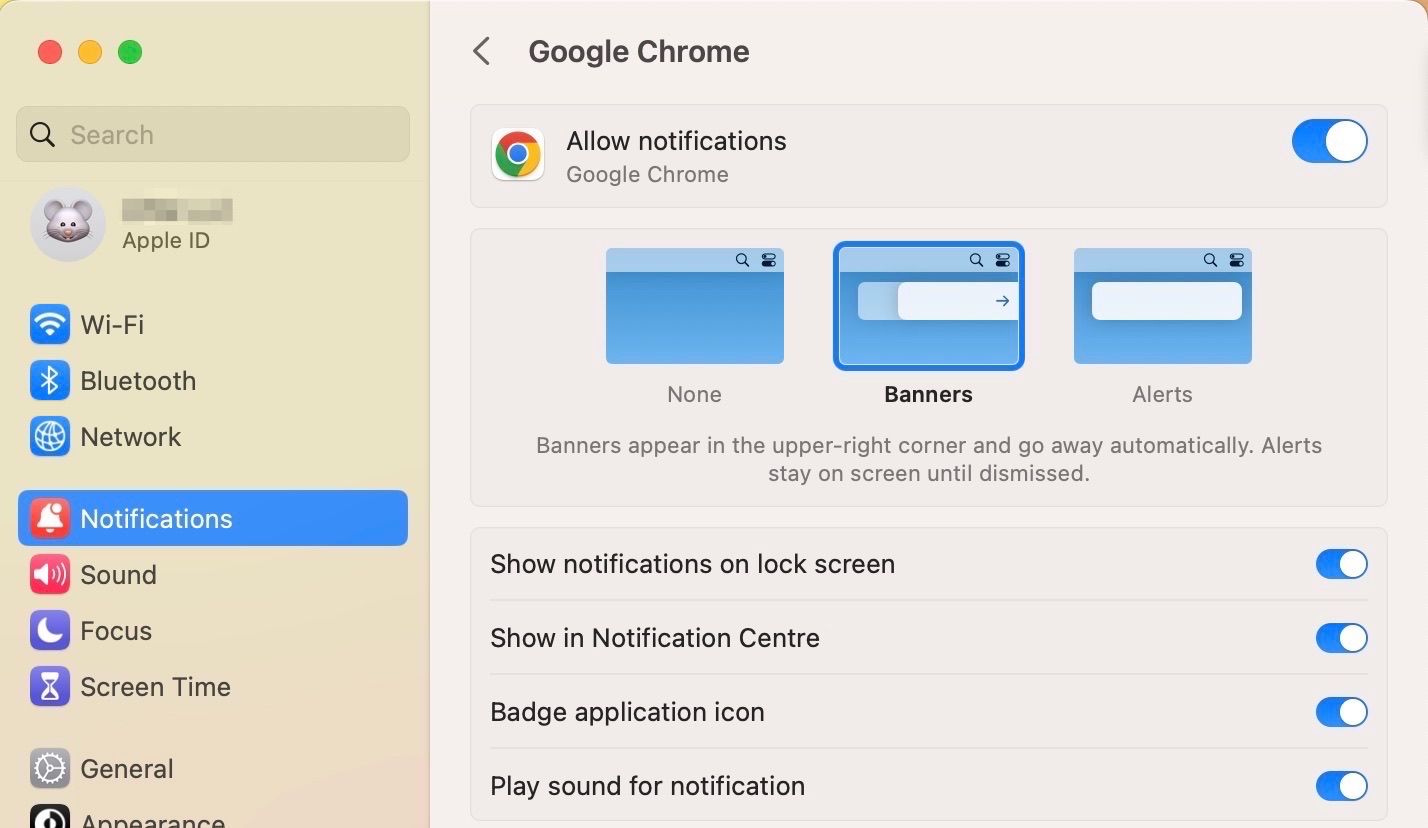Click the Bluetooth icon in sidebar
This screenshot has width=1428, height=828.
50,381
